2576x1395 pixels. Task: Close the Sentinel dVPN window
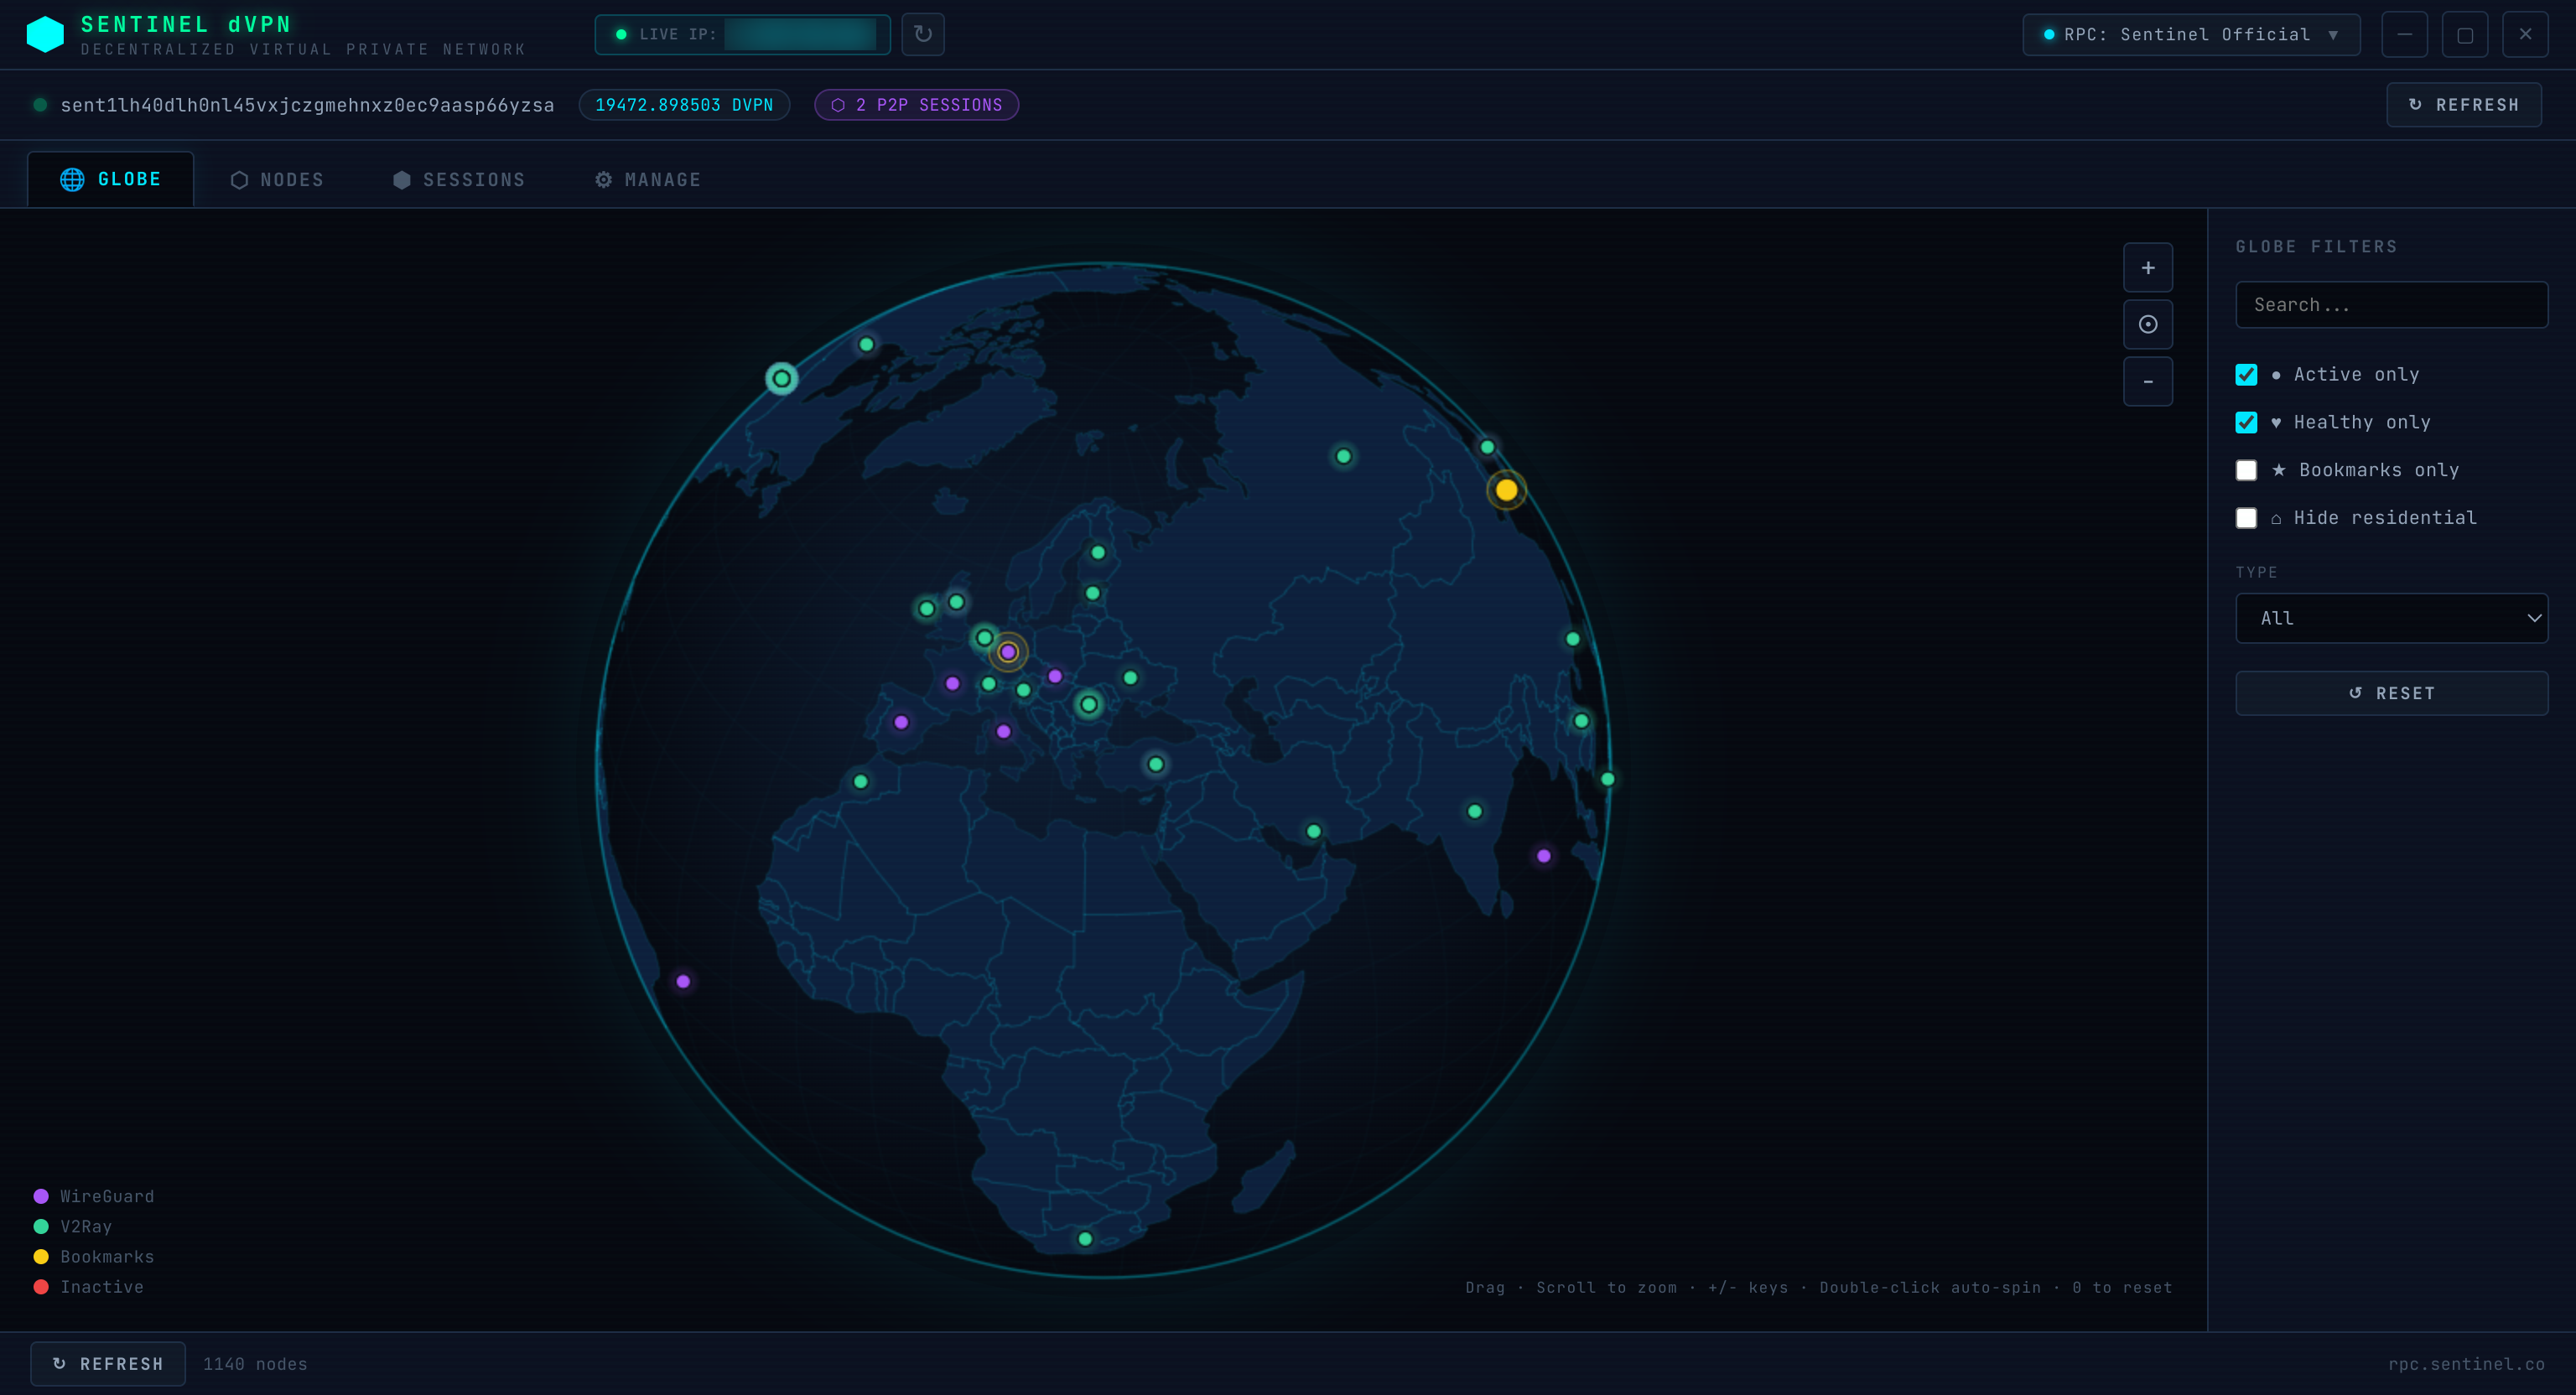click(2525, 34)
